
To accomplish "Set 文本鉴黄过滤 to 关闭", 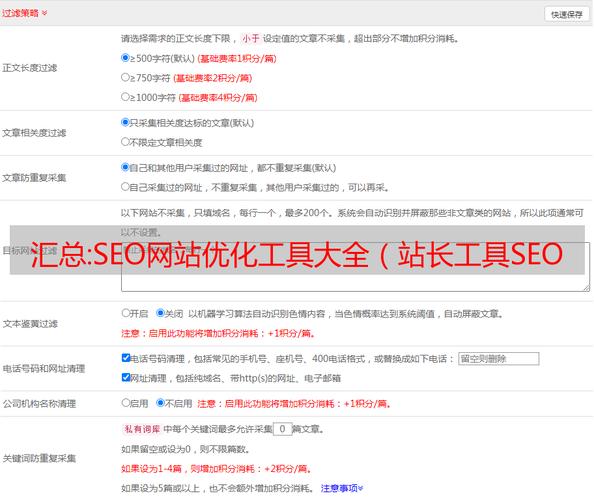I will (x=160, y=313).
